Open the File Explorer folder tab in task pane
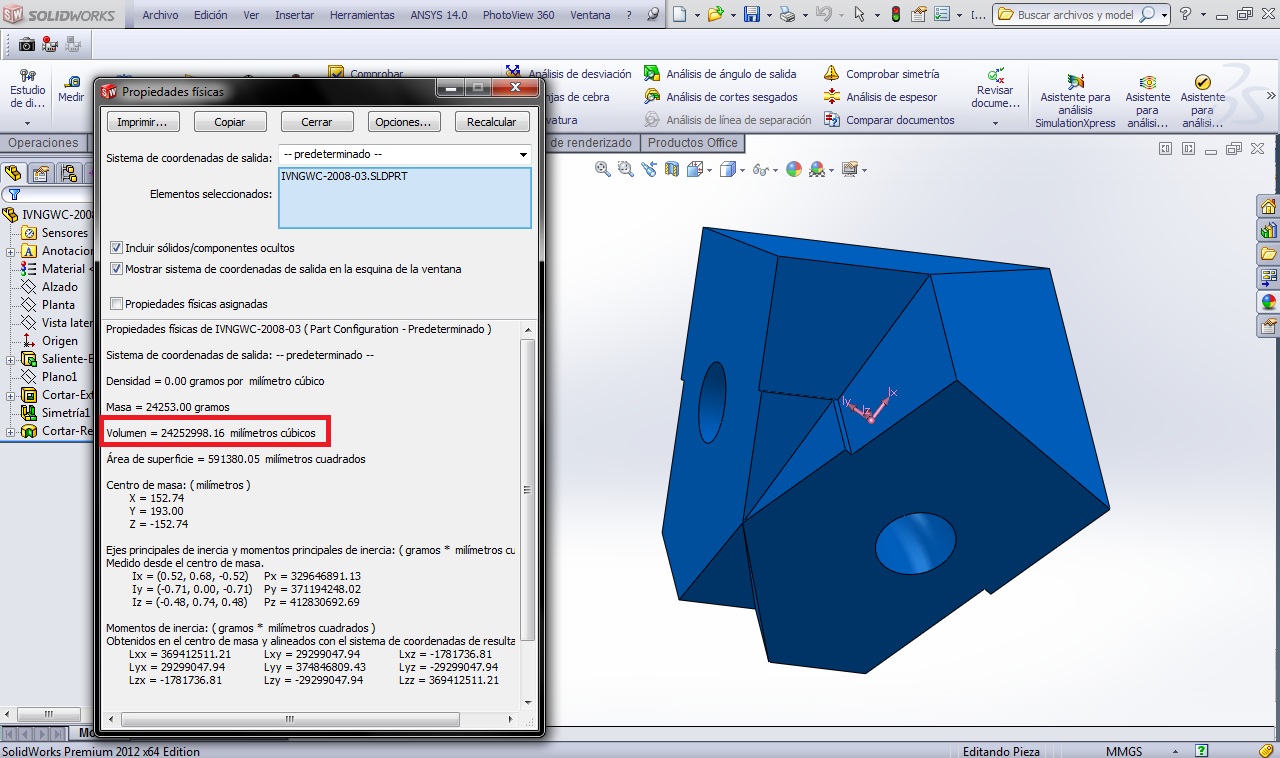Image resolution: width=1280 pixels, height=758 pixels. click(1268, 253)
